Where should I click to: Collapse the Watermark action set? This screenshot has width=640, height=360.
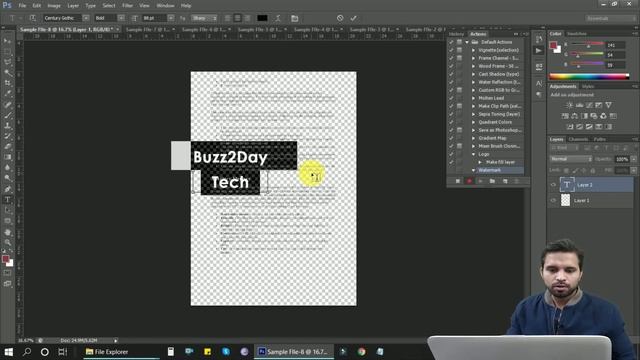coord(473,170)
